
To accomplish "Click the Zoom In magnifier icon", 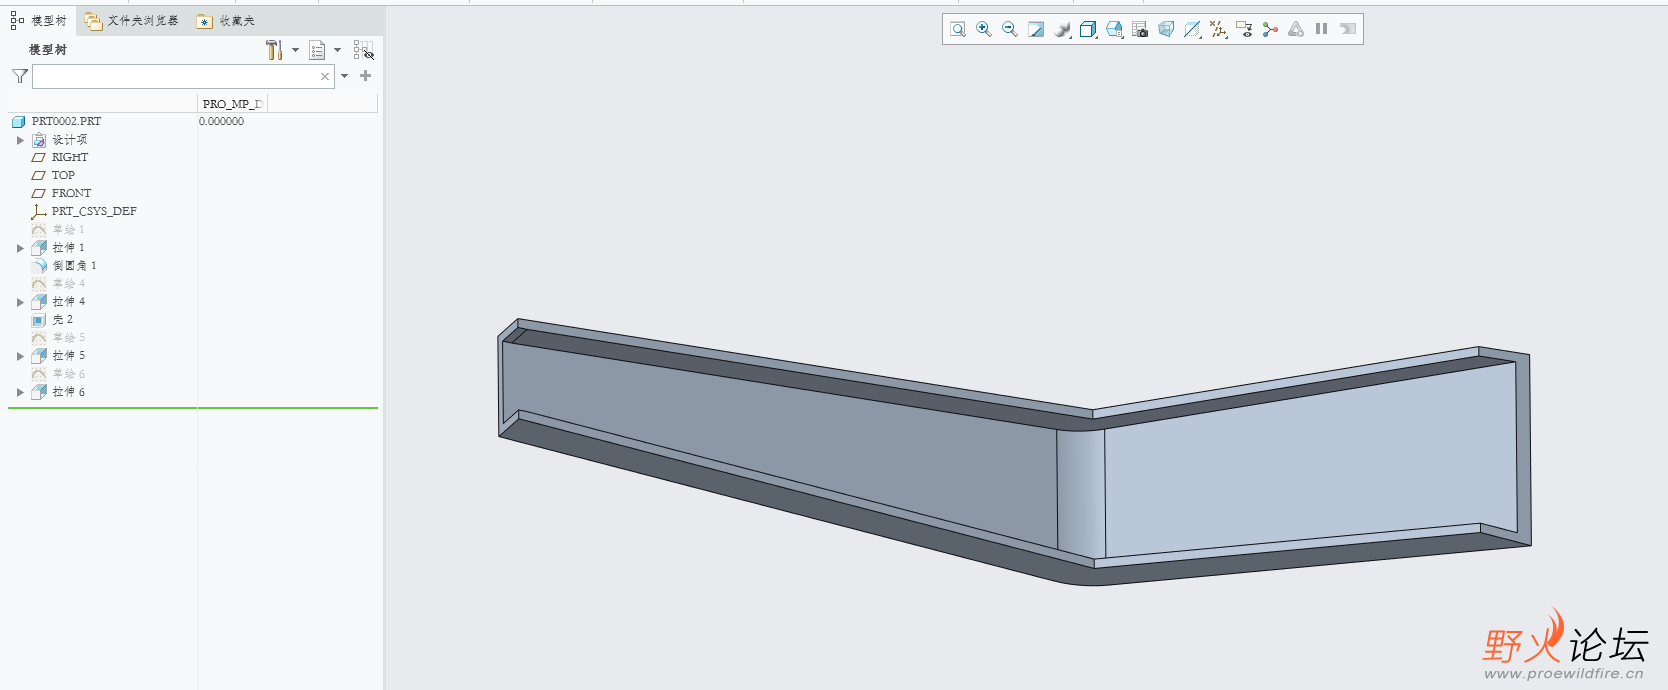I will [x=984, y=30].
